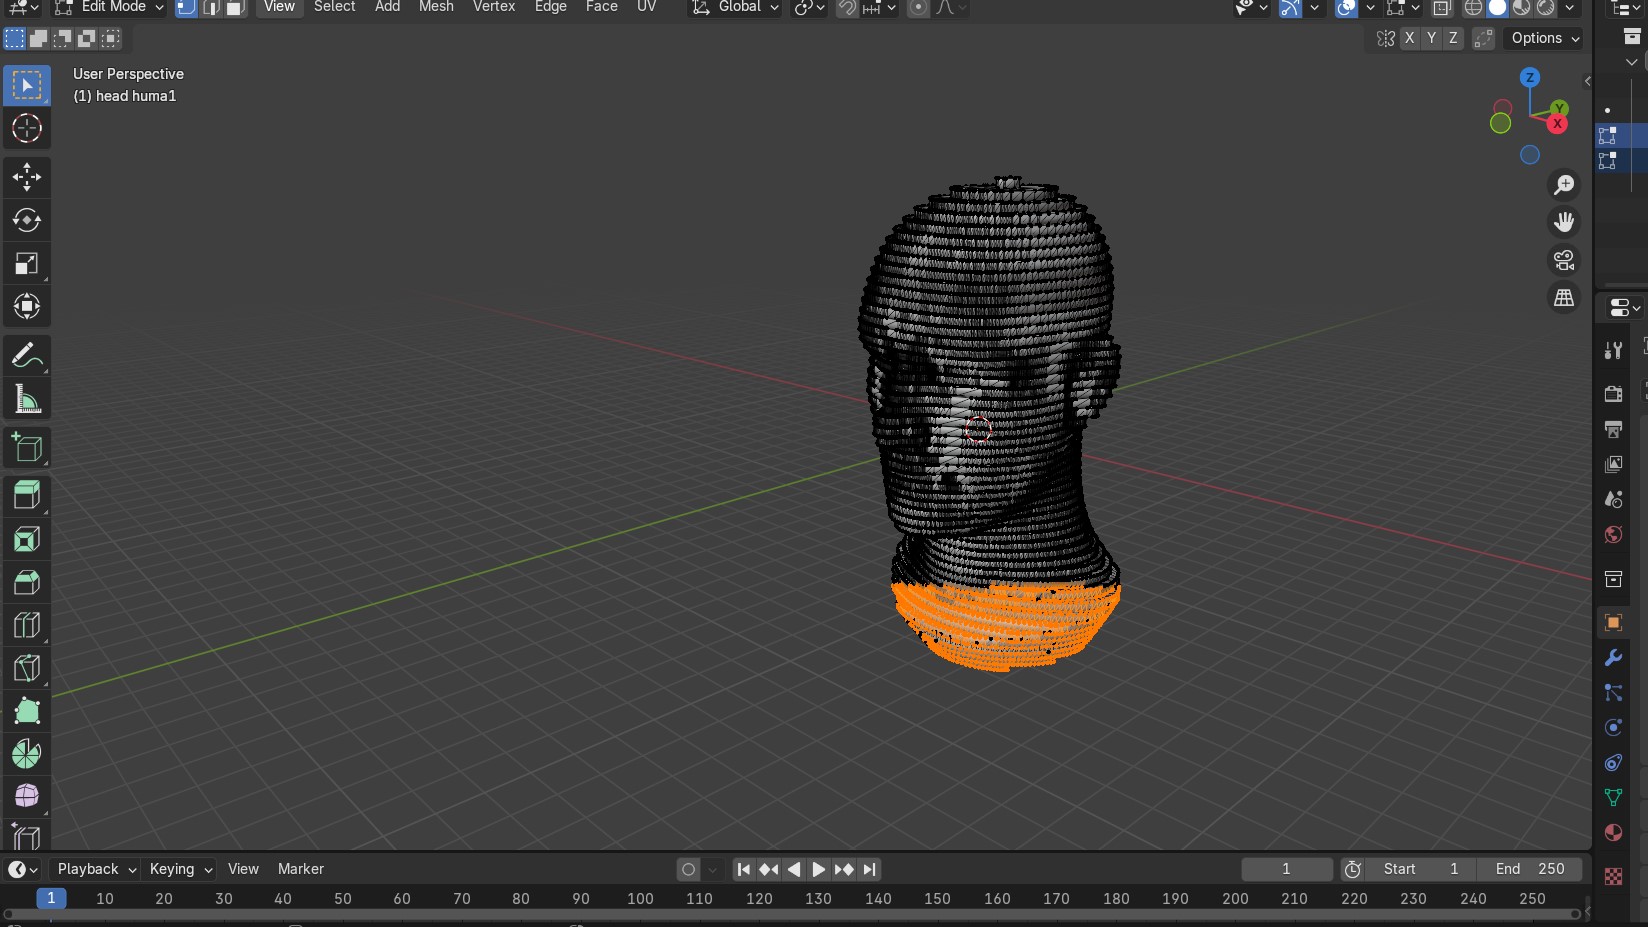Open the Modifiers wrench properties tab
Viewport: 1648px width, 927px height.
click(x=1613, y=658)
